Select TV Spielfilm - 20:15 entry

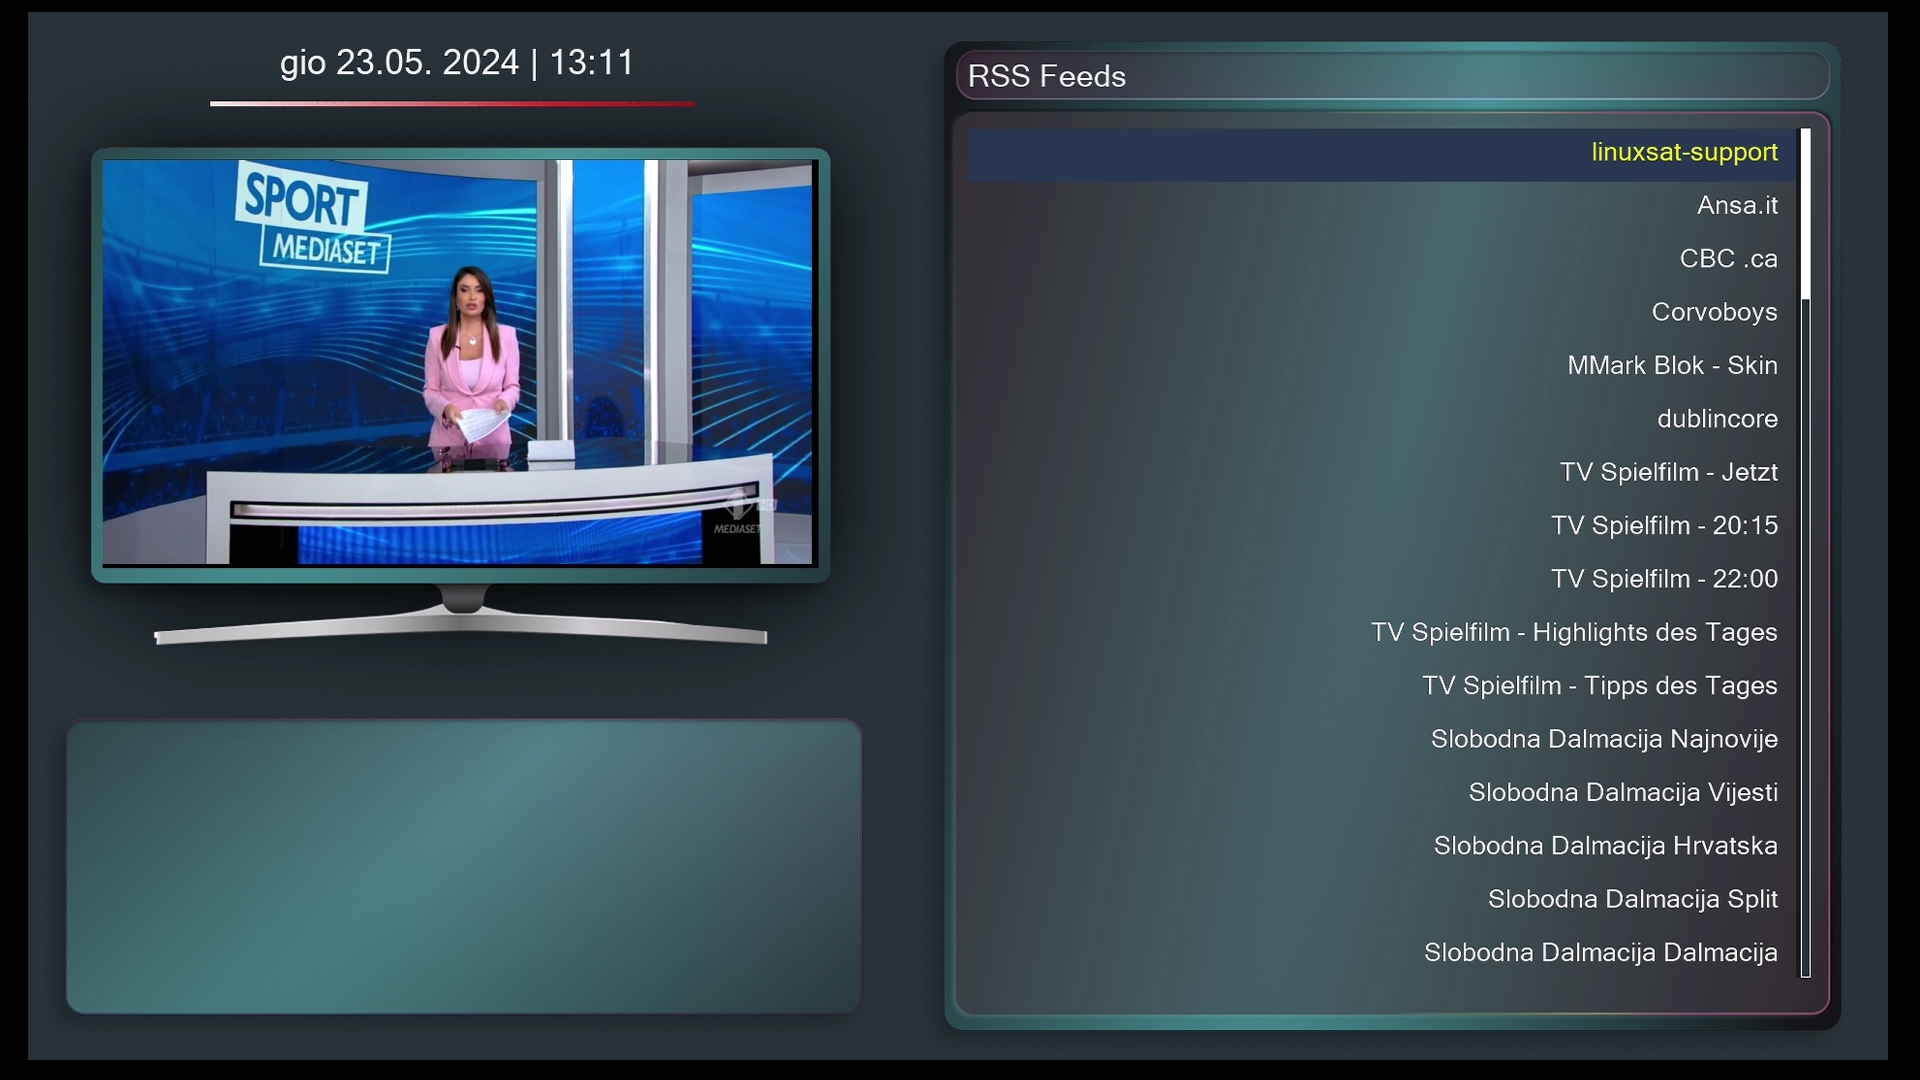point(1664,526)
